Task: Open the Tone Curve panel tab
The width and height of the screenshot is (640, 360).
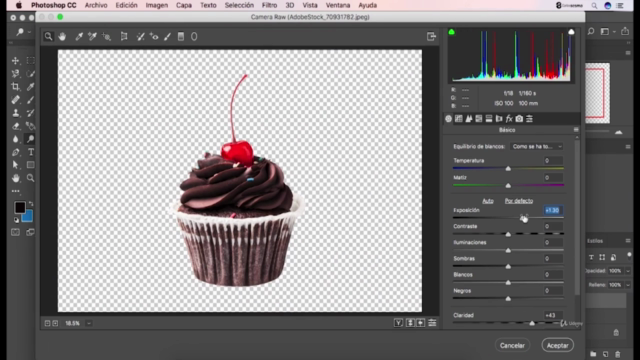Action: (x=459, y=119)
